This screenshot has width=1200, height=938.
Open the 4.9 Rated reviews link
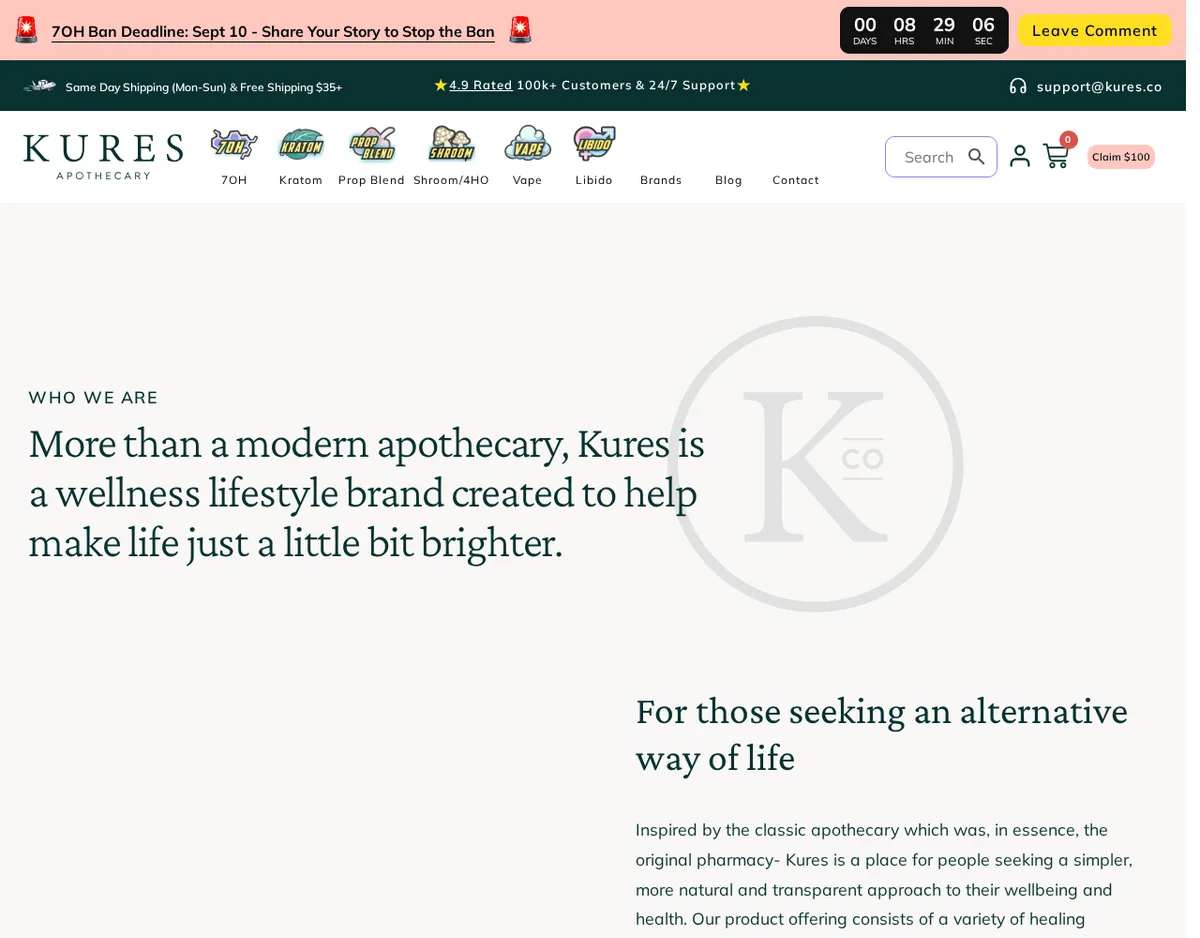(x=480, y=85)
